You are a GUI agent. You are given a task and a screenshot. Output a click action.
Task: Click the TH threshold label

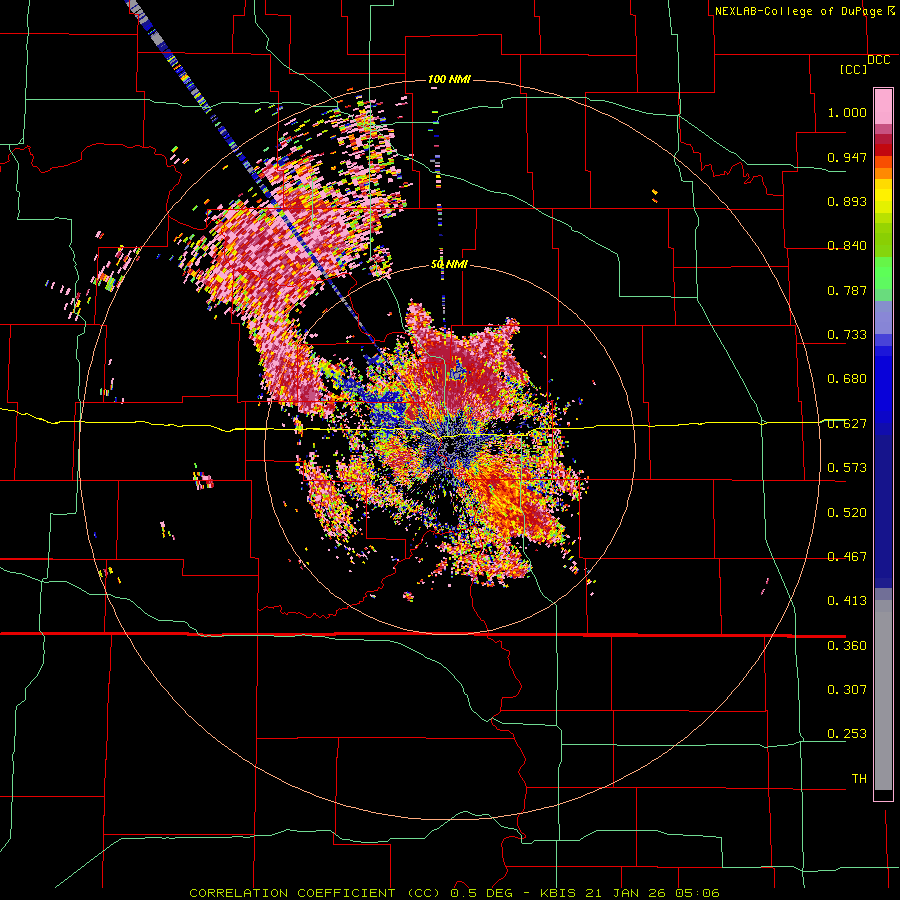click(859, 779)
